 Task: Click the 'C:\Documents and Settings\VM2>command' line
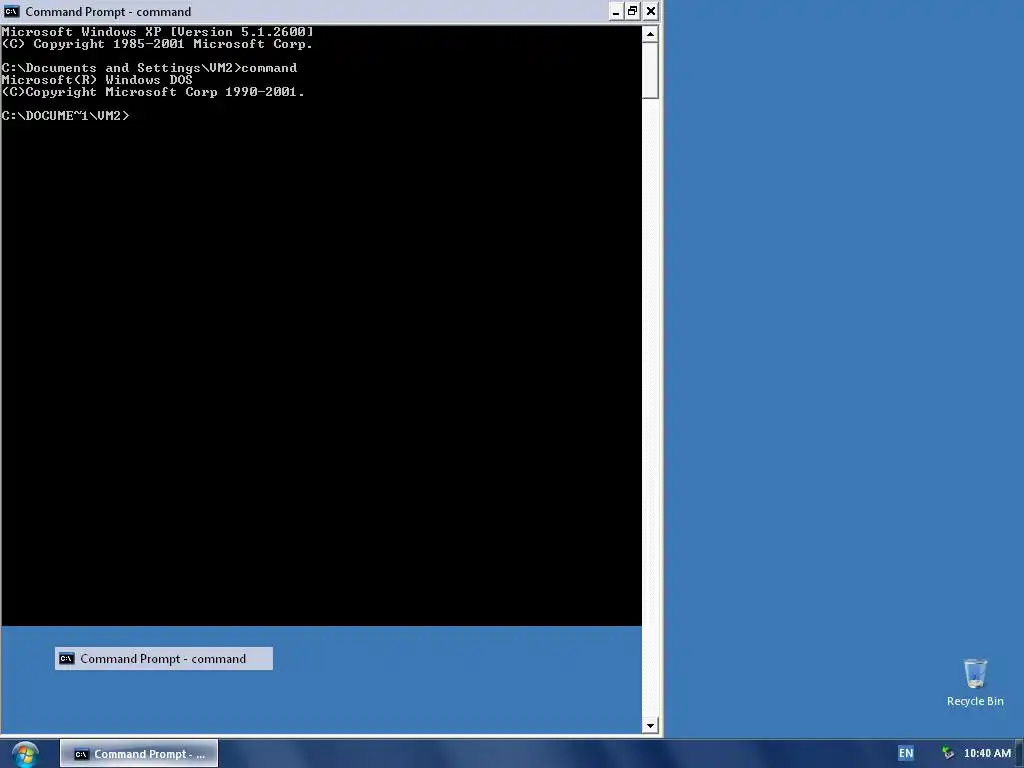coord(149,68)
